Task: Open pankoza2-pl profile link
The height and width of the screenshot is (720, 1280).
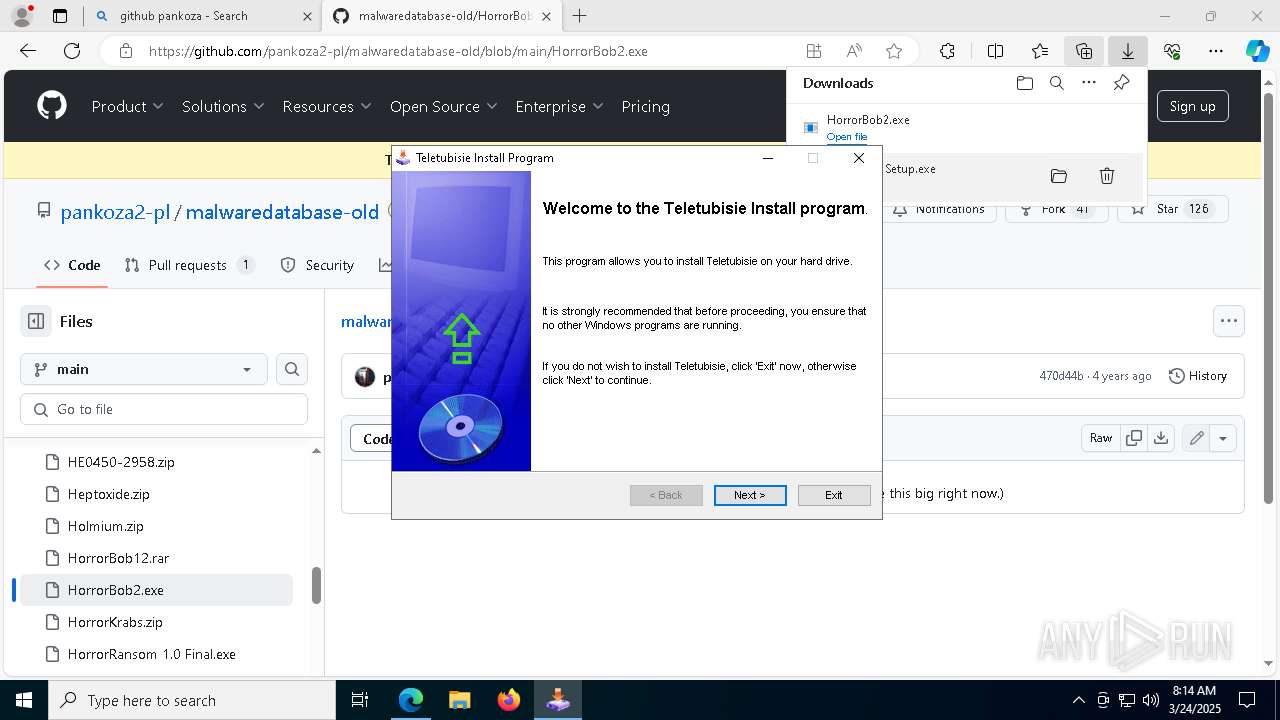Action: [115, 212]
